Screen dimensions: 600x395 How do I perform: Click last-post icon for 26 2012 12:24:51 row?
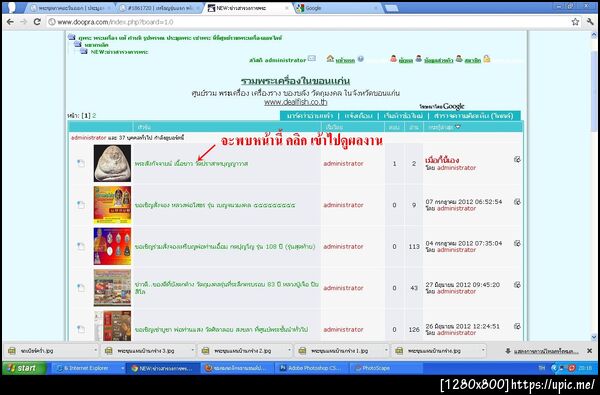pos(517,326)
